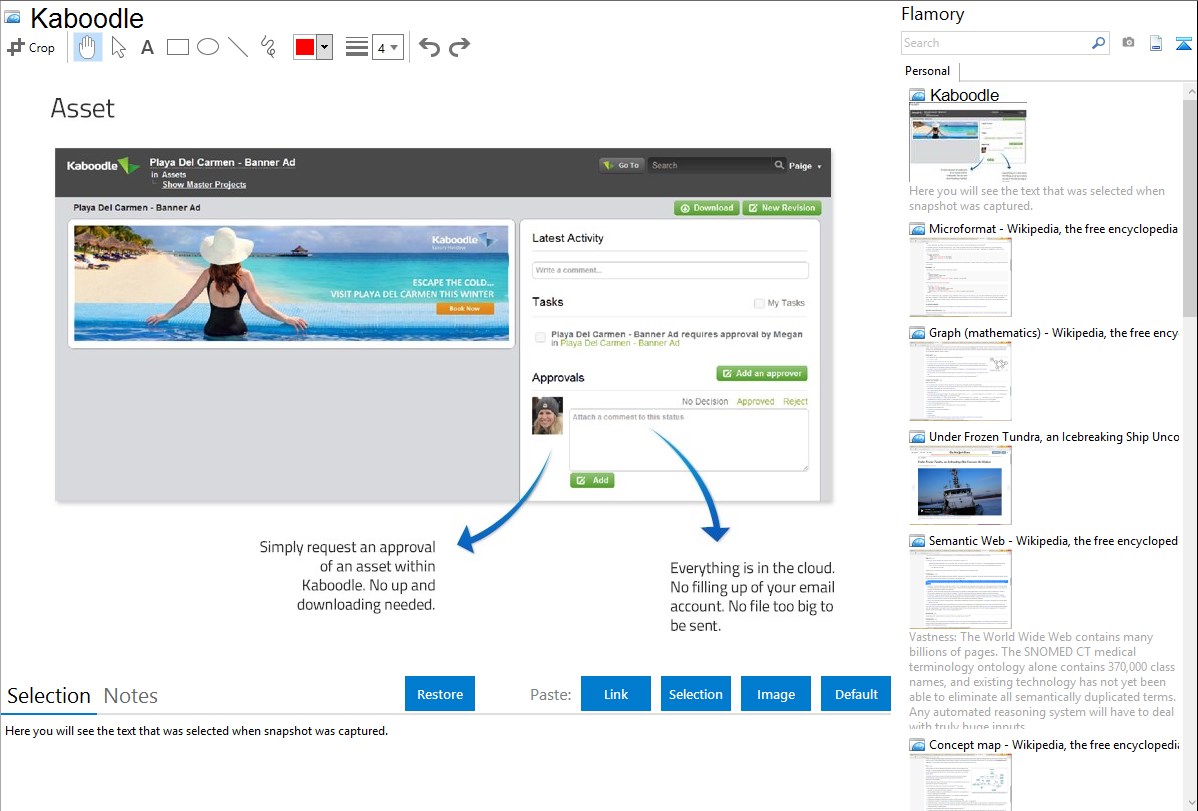
Task: Open the Concept map snapshot thumbnail
Action: [x=960, y=782]
